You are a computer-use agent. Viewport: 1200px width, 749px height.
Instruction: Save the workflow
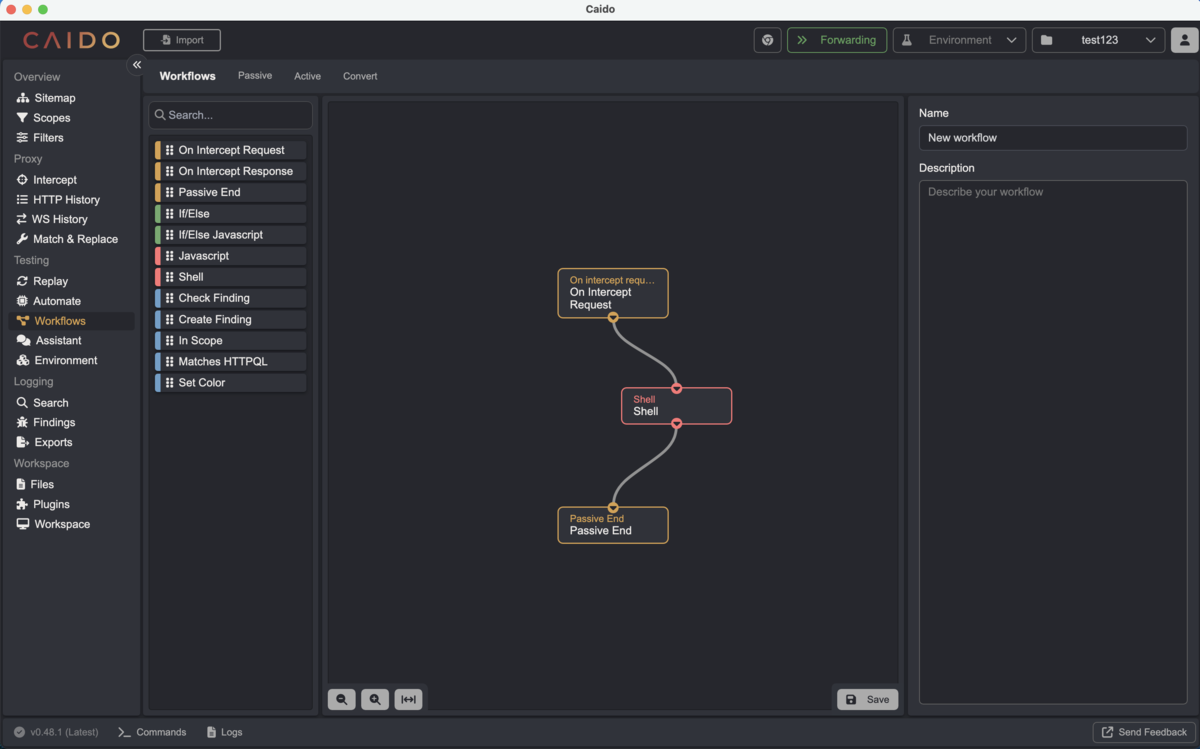867,699
